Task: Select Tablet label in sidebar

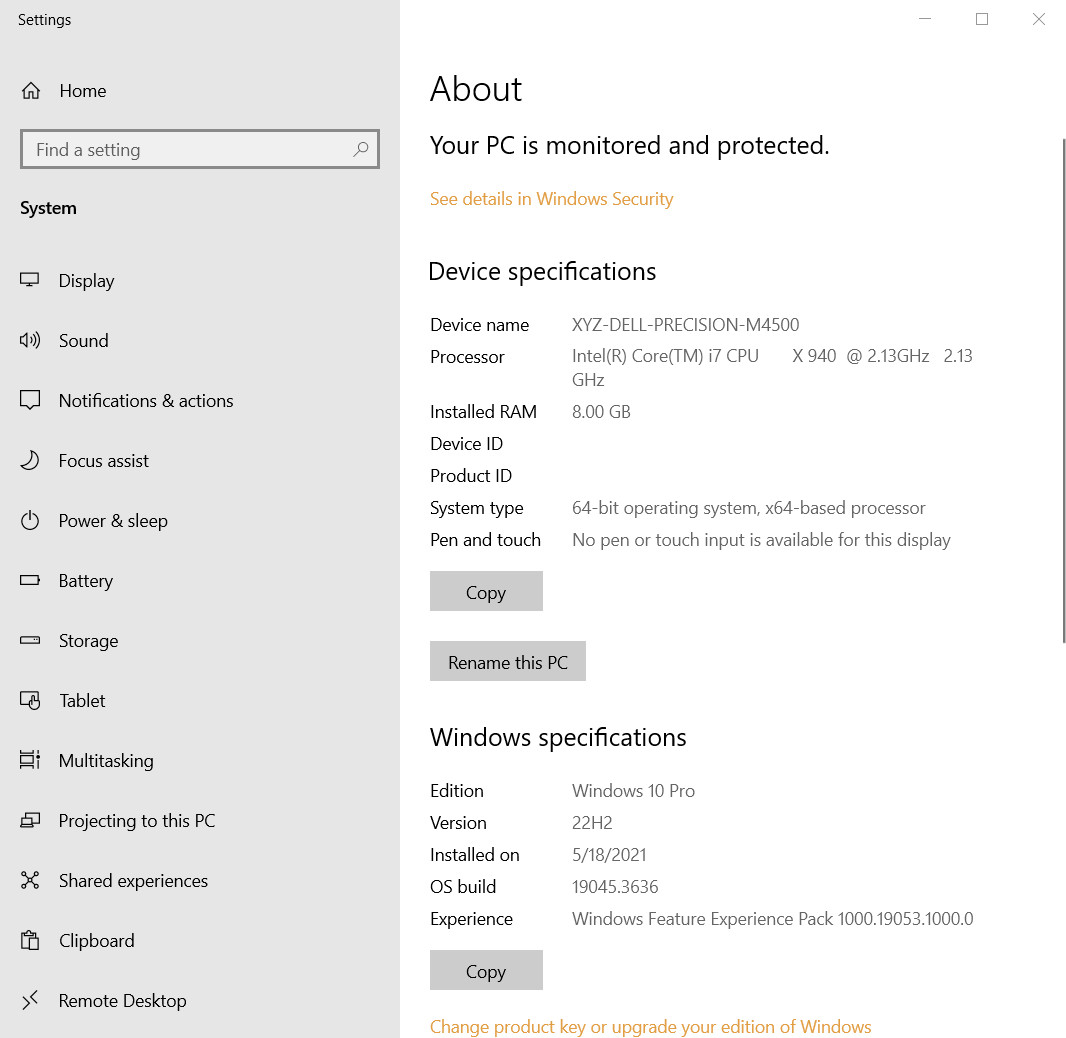Action: click(82, 700)
